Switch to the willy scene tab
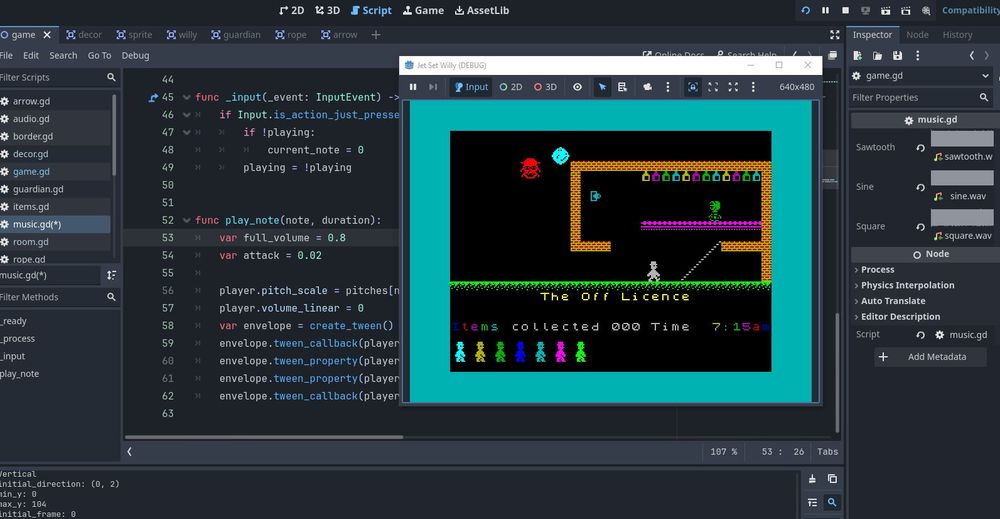Screen dimensions: 1000x519 click(182, 34)
